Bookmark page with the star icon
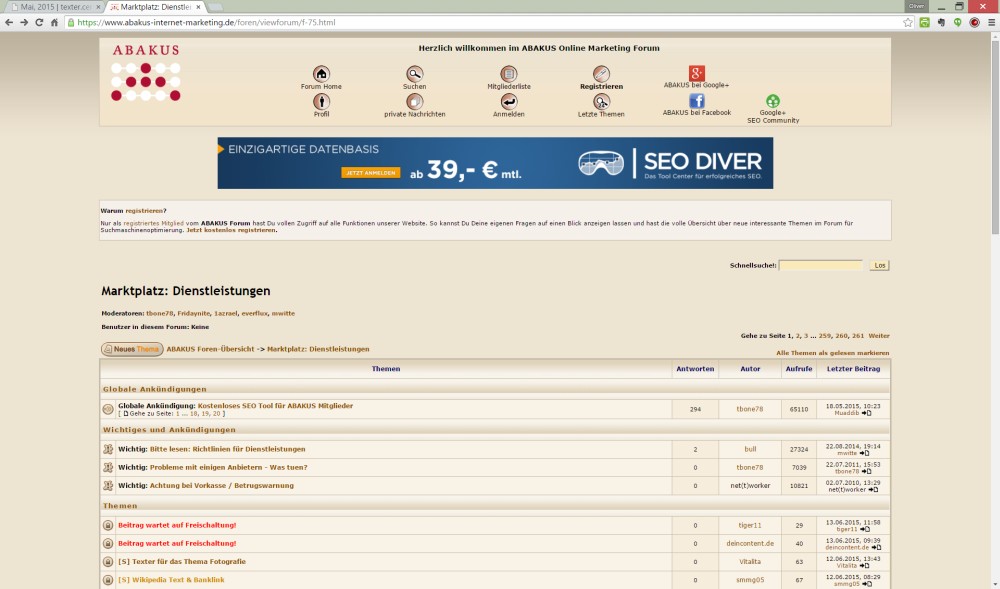1000x589 pixels. tap(907, 22)
